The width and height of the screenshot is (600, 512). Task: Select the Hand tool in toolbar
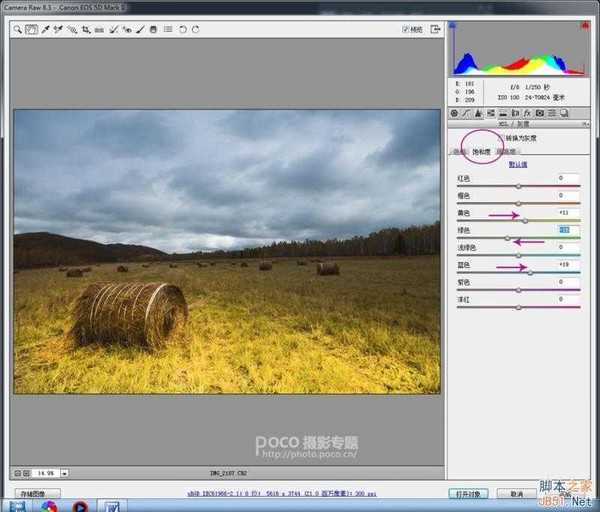tap(31, 30)
